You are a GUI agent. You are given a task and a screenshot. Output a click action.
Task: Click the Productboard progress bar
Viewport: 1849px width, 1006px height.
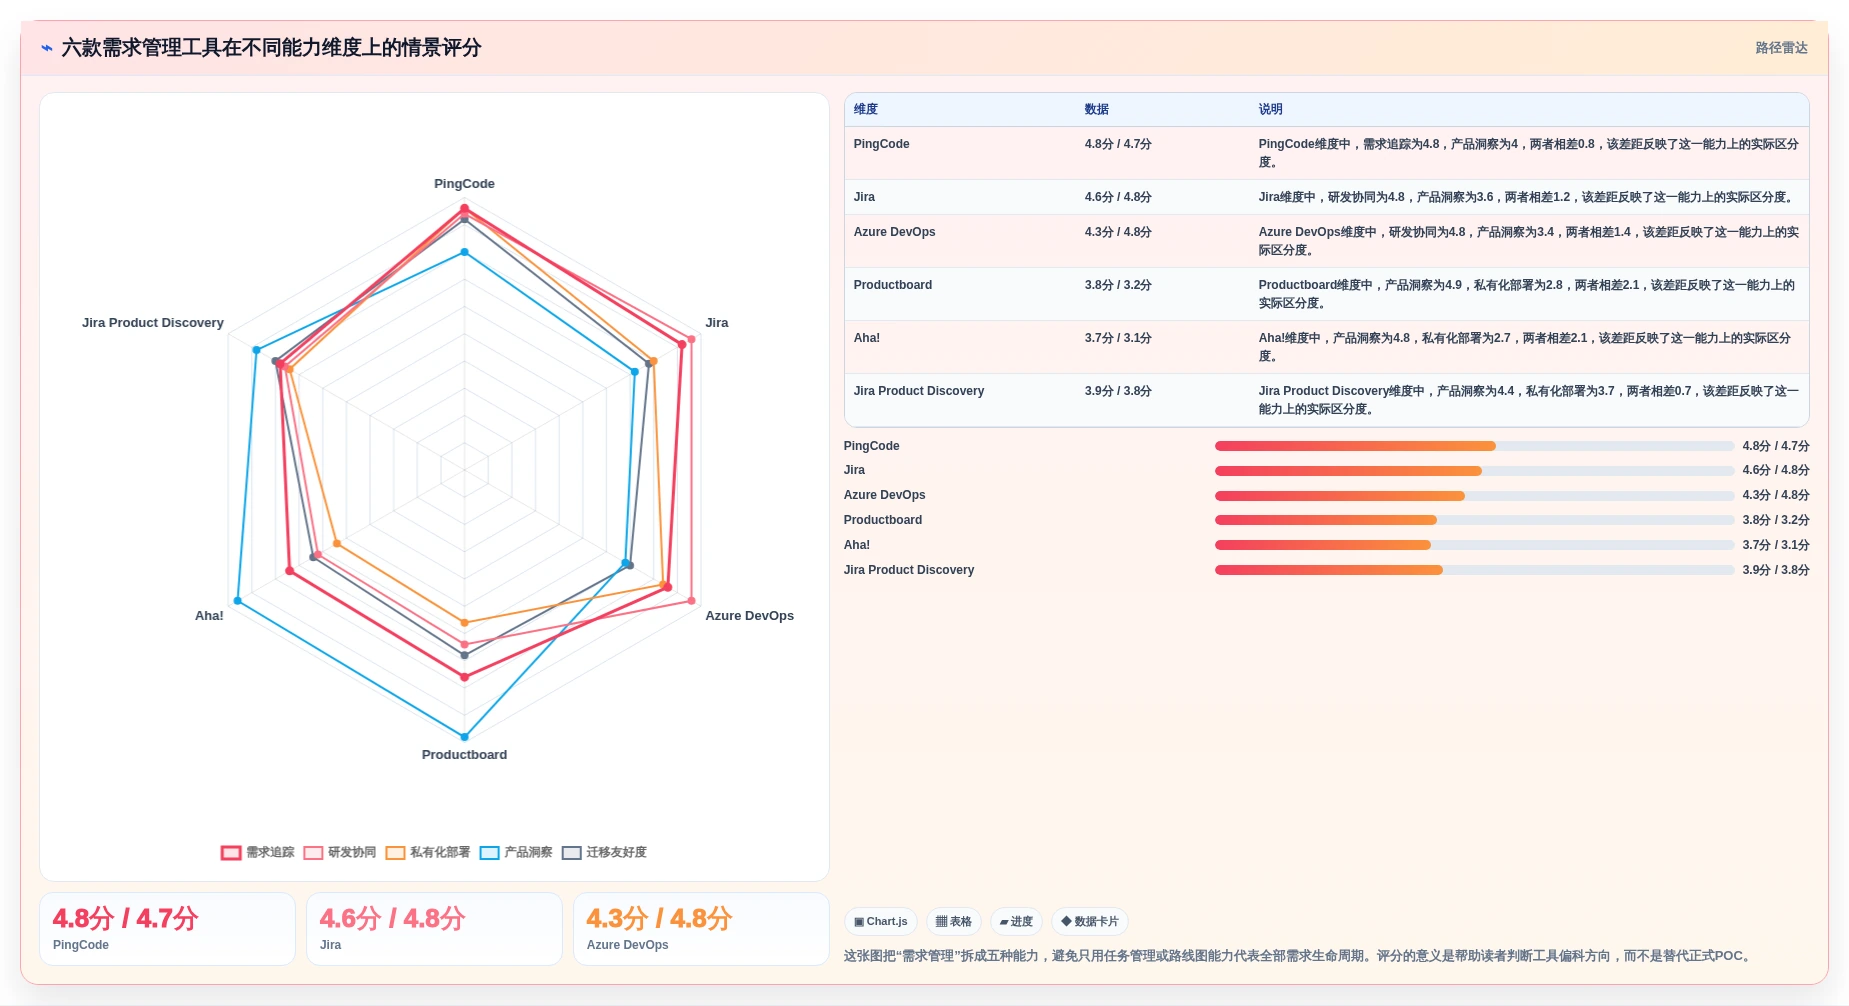1474,520
